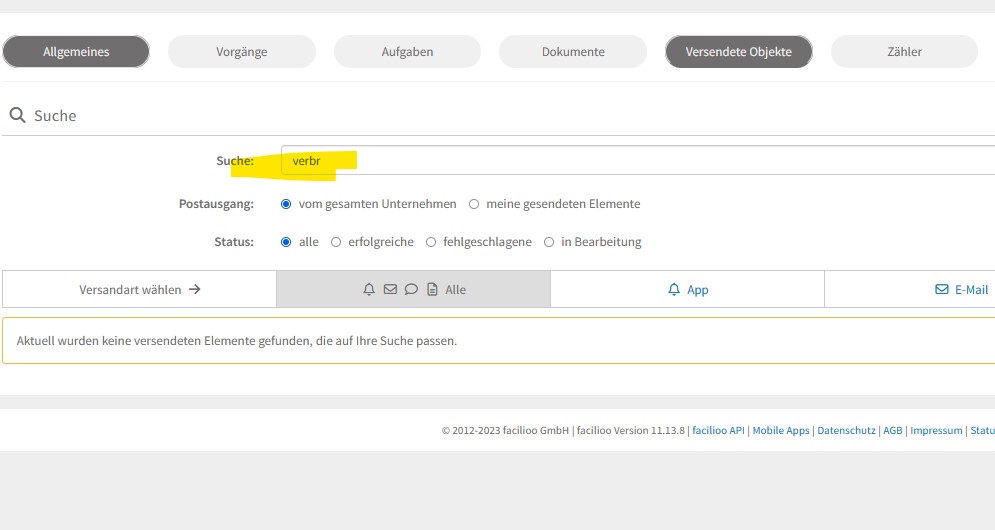Image resolution: width=995 pixels, height=530 pixels.
Task: Select the Alle filter with combined icons
Action: pos(413,289)
